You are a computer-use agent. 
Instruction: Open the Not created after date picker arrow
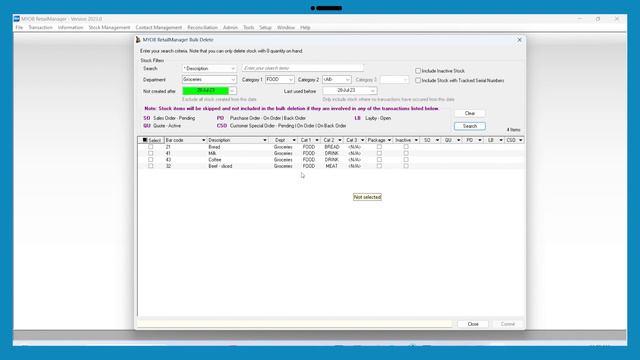[232, 91]
